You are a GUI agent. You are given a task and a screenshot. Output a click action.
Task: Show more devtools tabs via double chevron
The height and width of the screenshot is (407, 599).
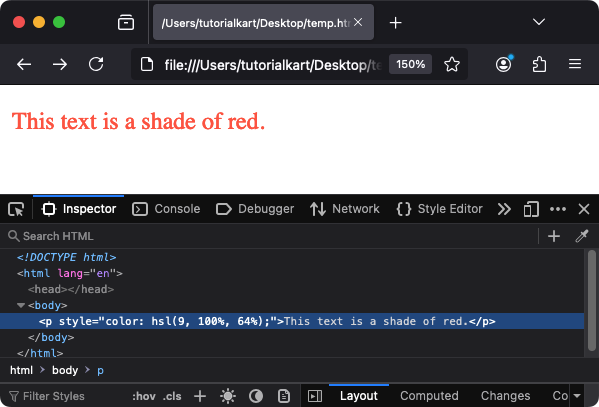pyautogui.click(x=504, y=209)
